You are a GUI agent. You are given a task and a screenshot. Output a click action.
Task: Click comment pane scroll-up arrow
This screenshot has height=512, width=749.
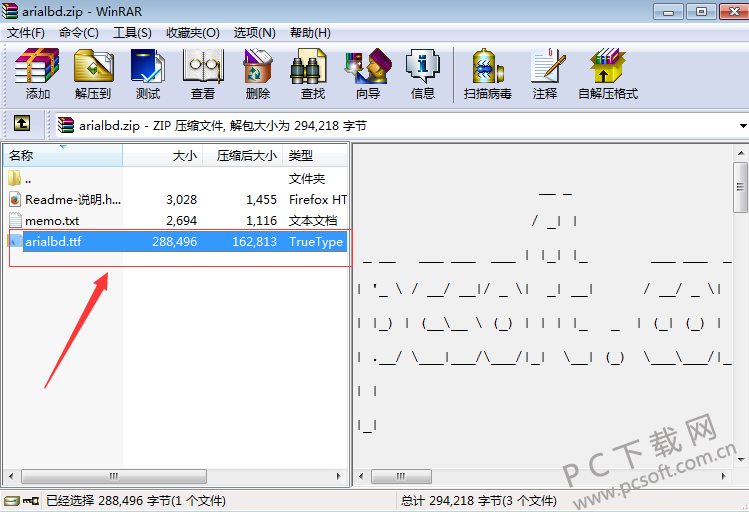coord(741,153)
